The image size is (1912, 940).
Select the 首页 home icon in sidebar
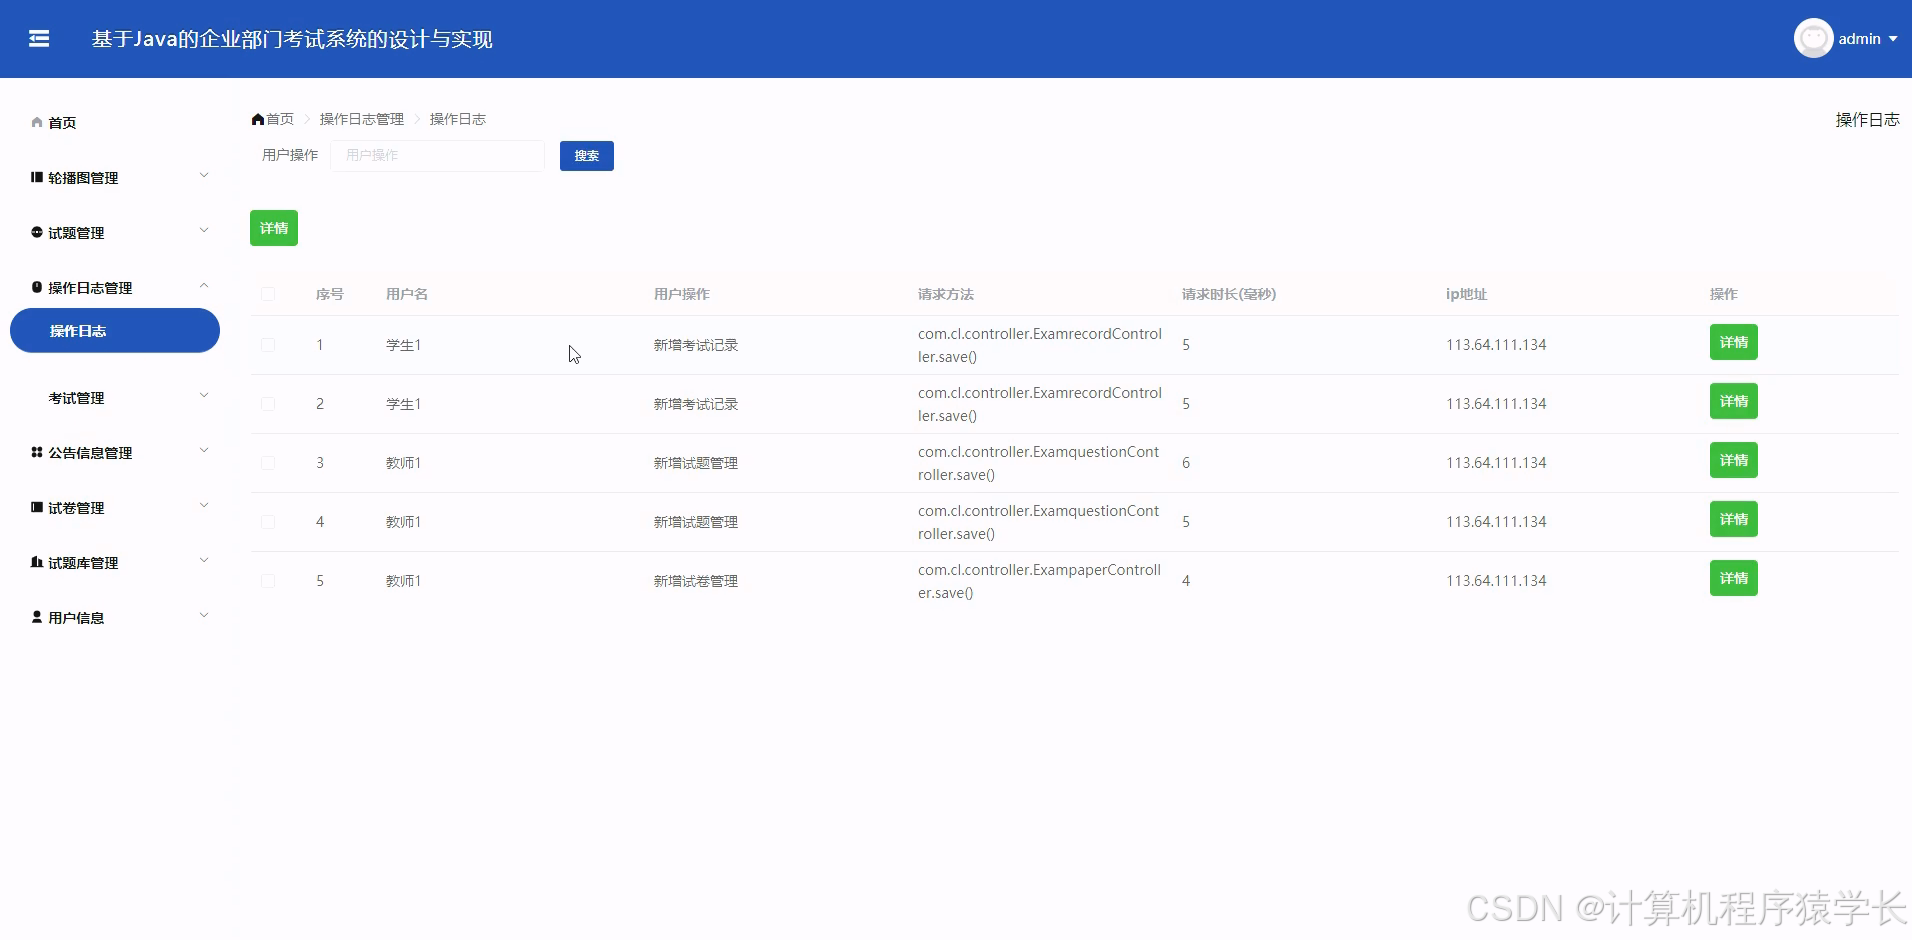tap(36, 122)
